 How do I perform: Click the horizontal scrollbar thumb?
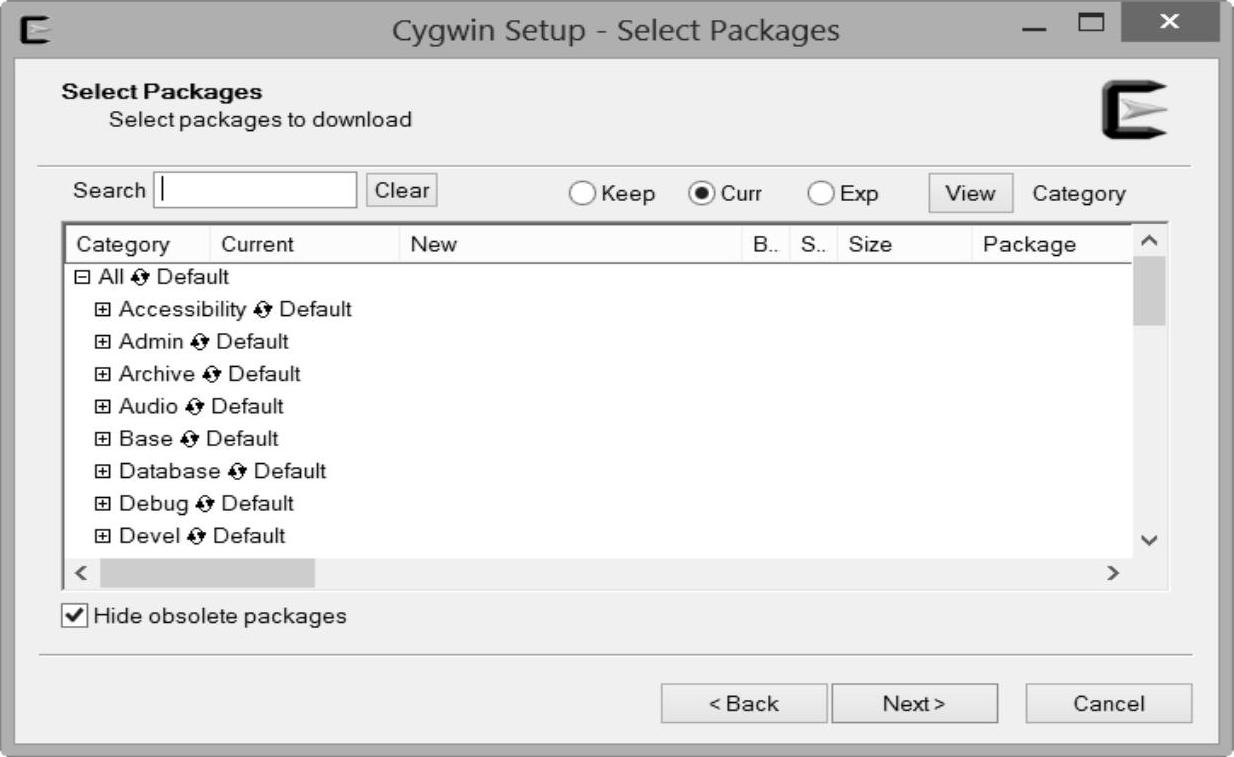(207, 573)
